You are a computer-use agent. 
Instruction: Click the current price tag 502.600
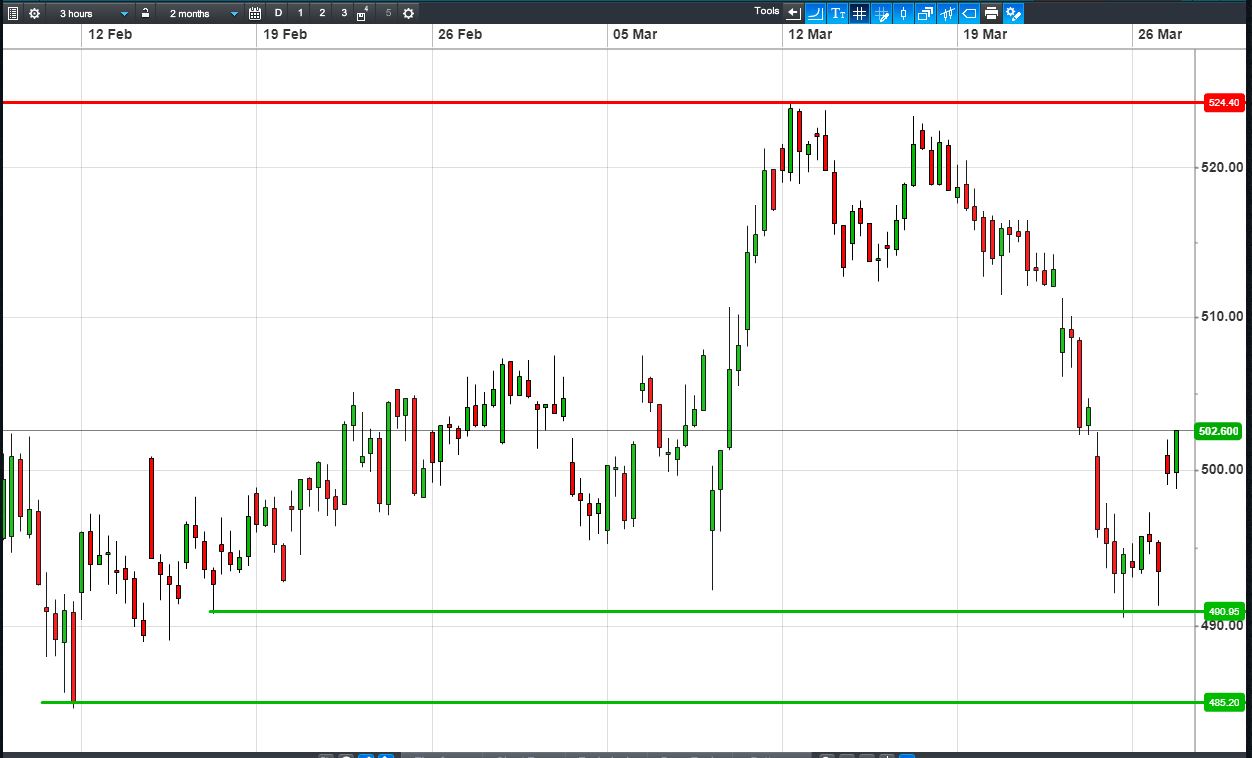1218,431
